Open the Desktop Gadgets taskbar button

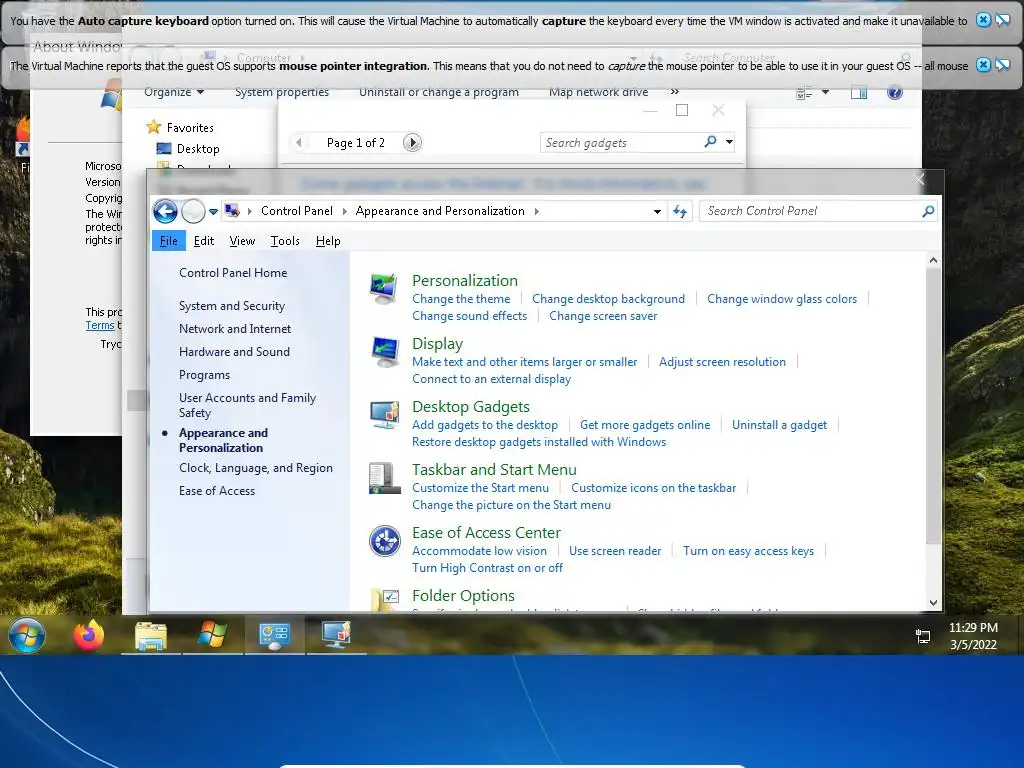tap(336, 635)
